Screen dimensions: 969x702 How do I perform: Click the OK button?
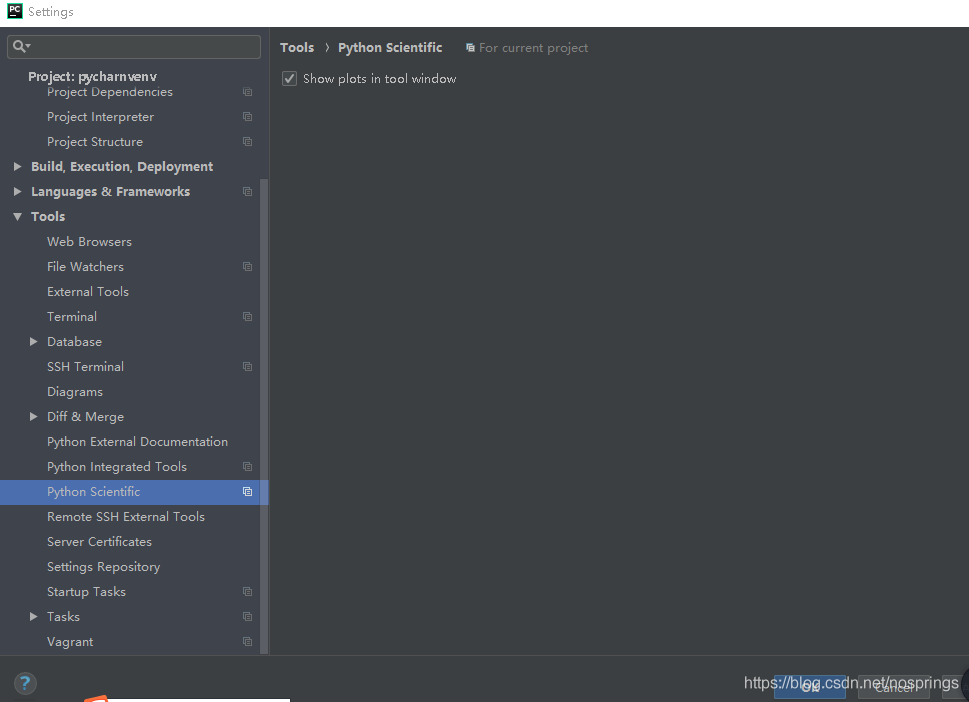pos(810,687)
